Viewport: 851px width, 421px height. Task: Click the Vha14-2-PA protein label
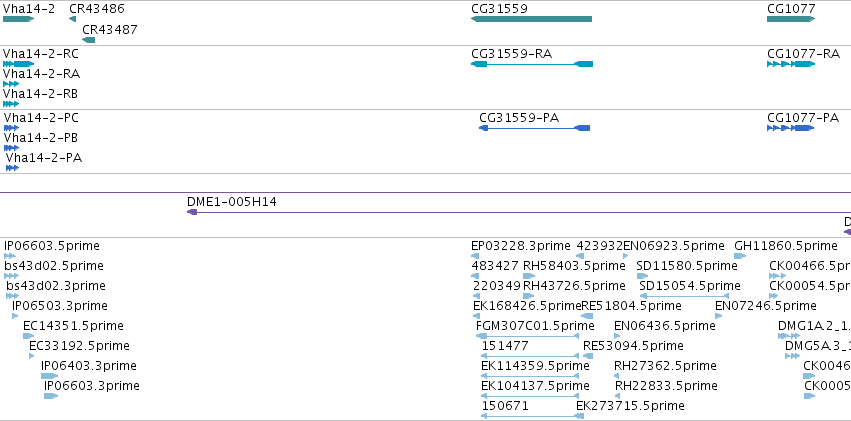click(x=44, y=158)
